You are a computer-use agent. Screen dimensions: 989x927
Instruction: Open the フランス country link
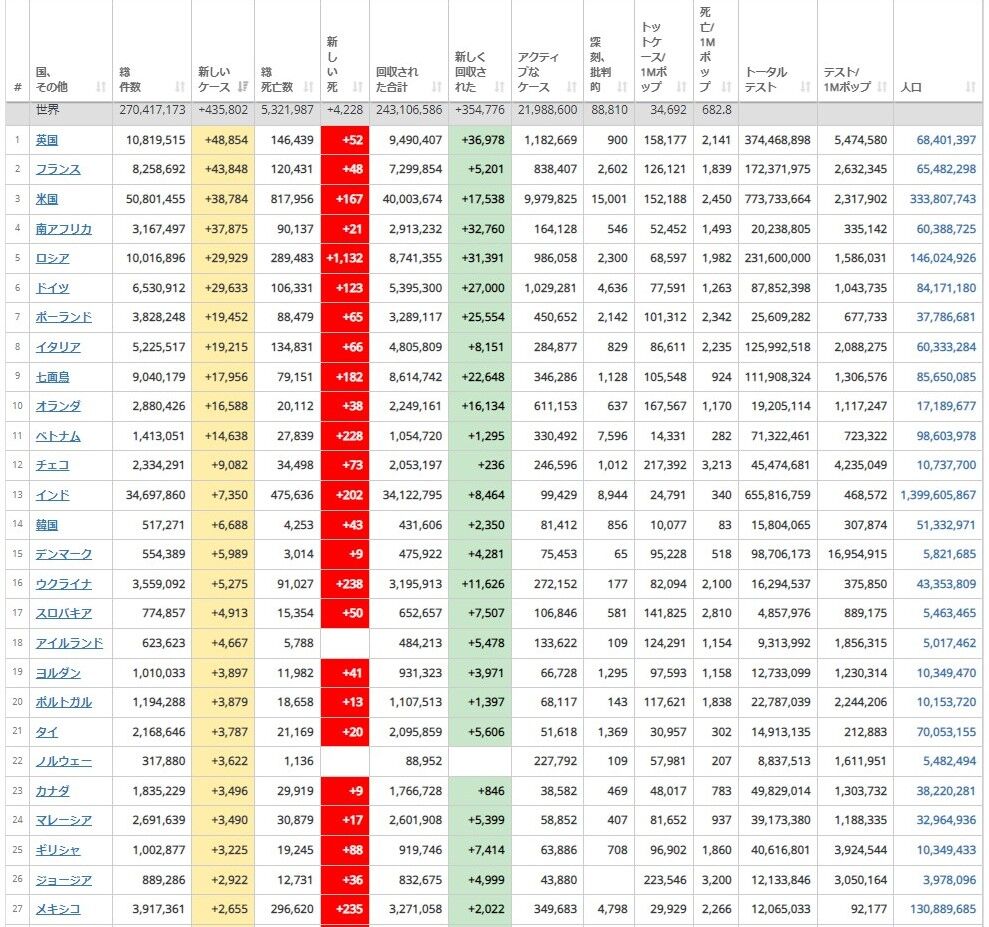(x=58, y=169)
